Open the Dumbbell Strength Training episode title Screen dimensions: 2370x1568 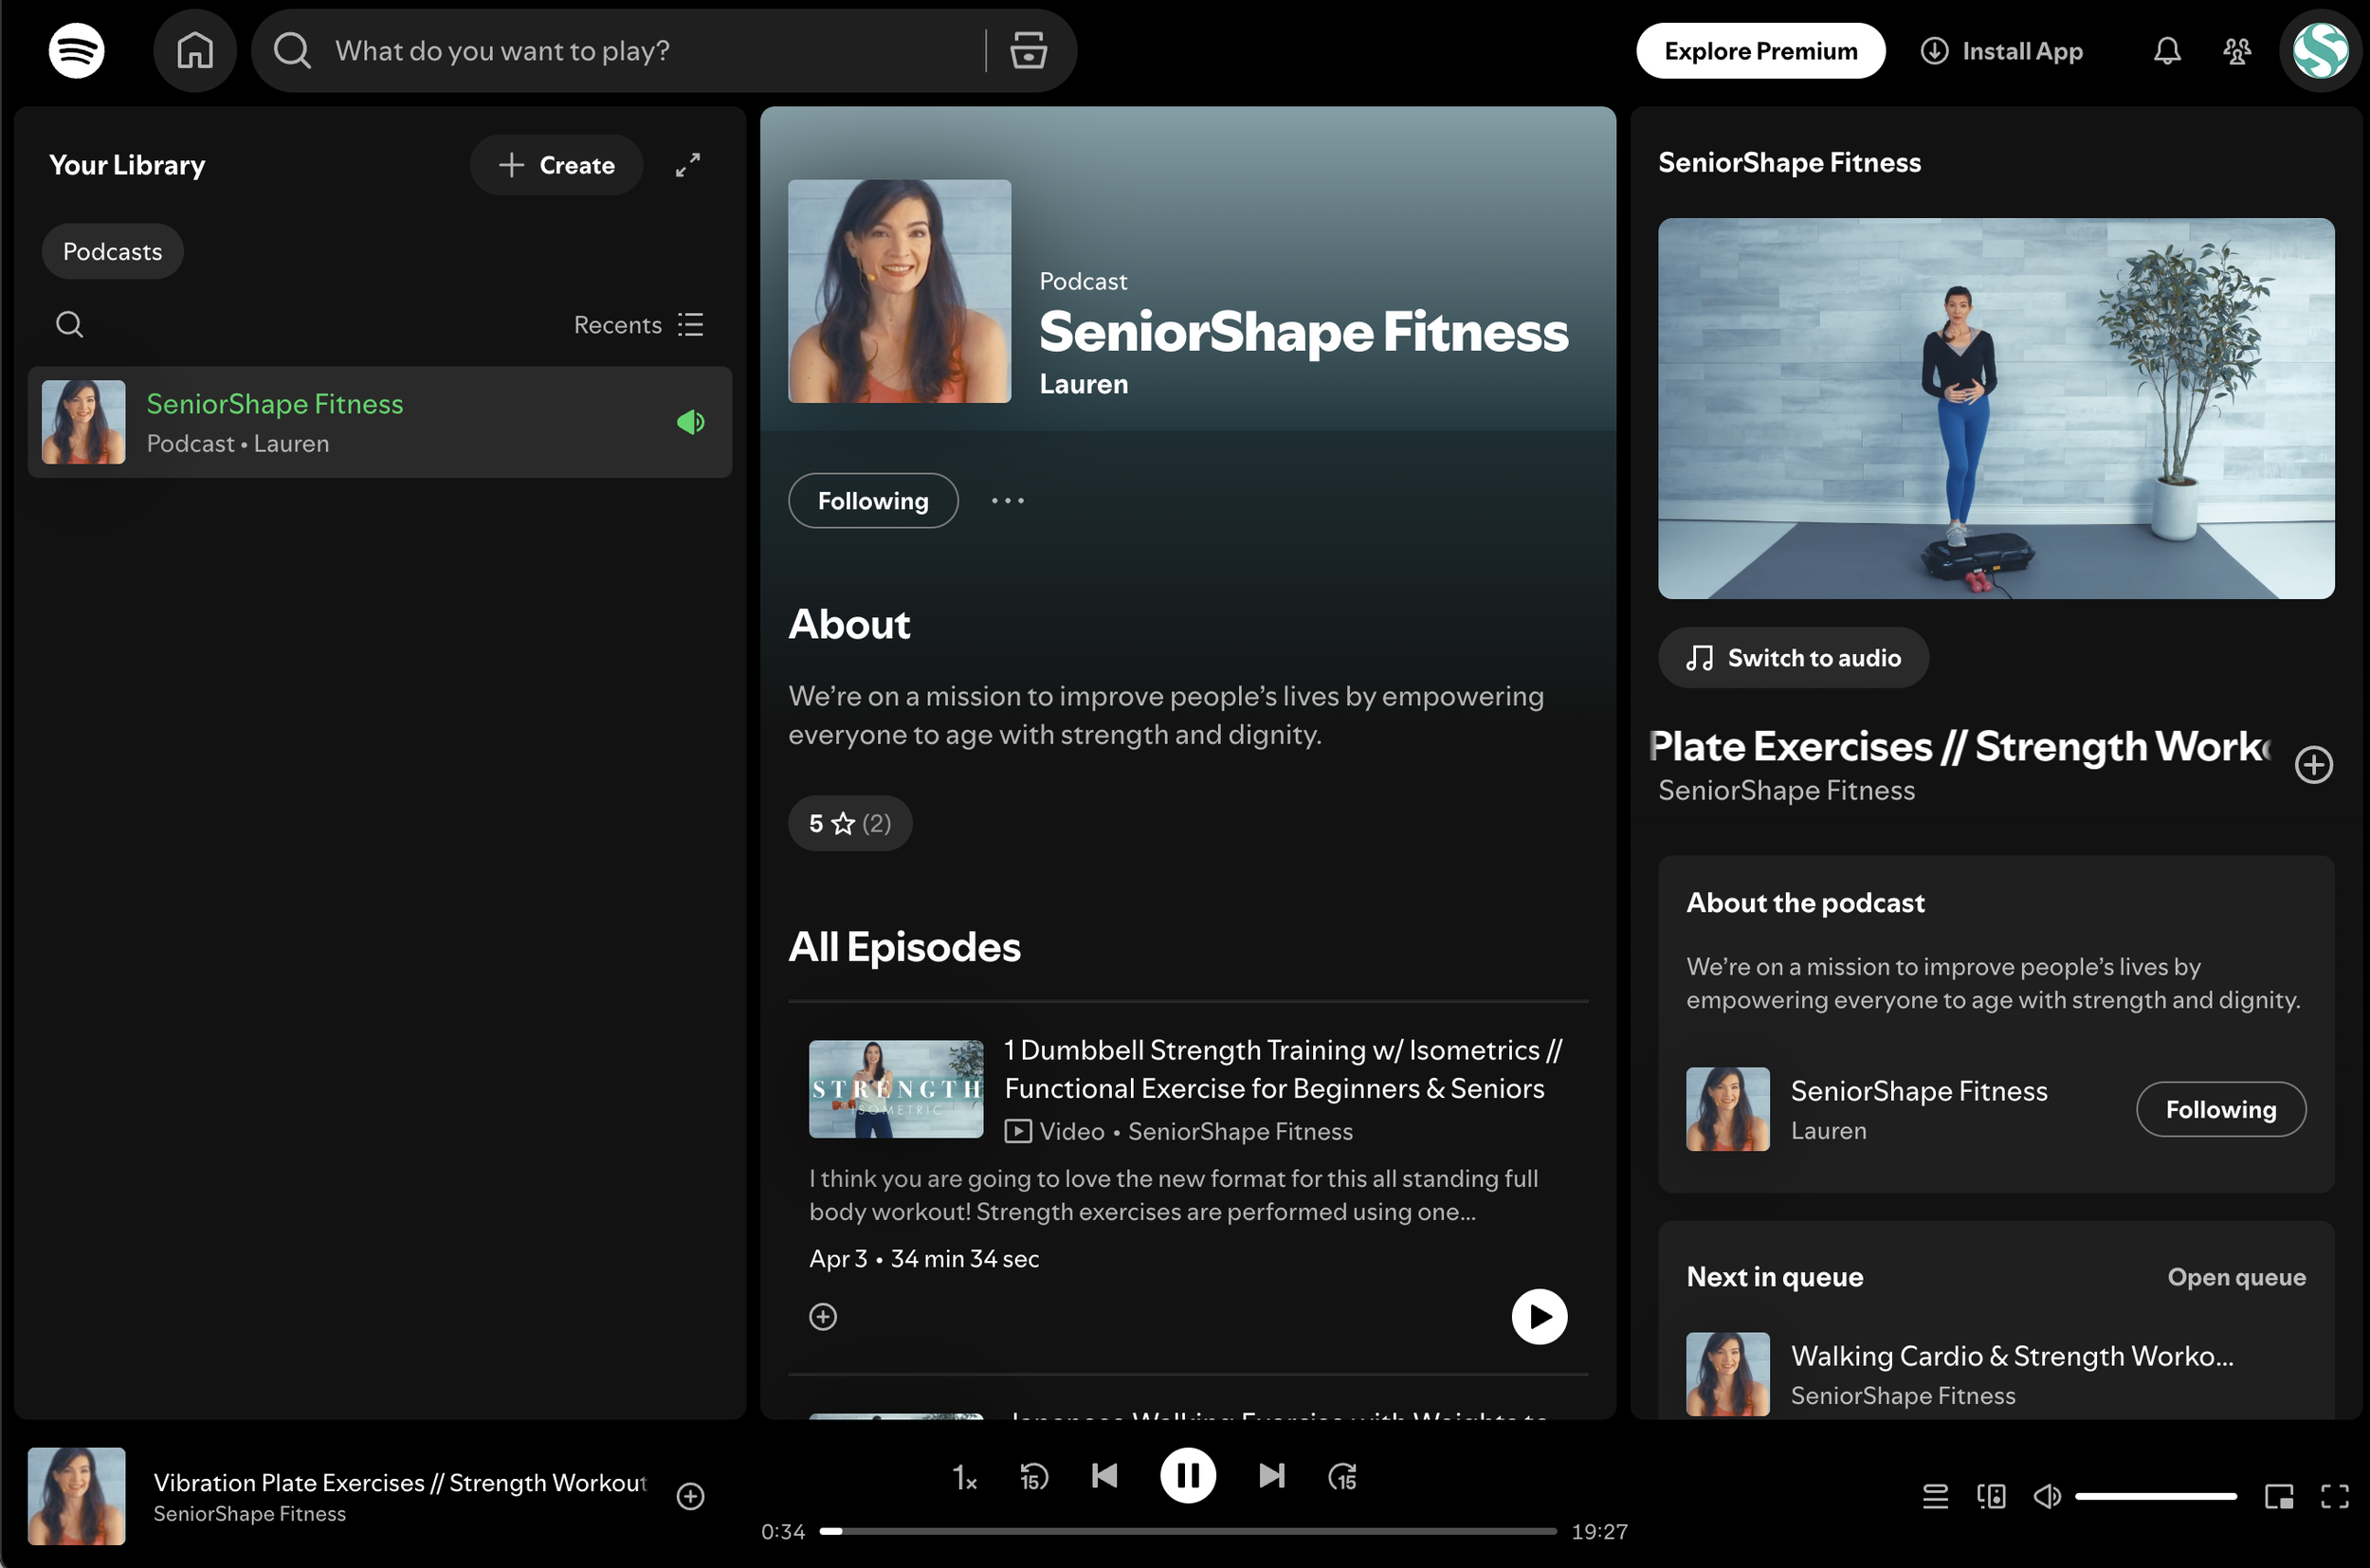pos(1284,1069)
